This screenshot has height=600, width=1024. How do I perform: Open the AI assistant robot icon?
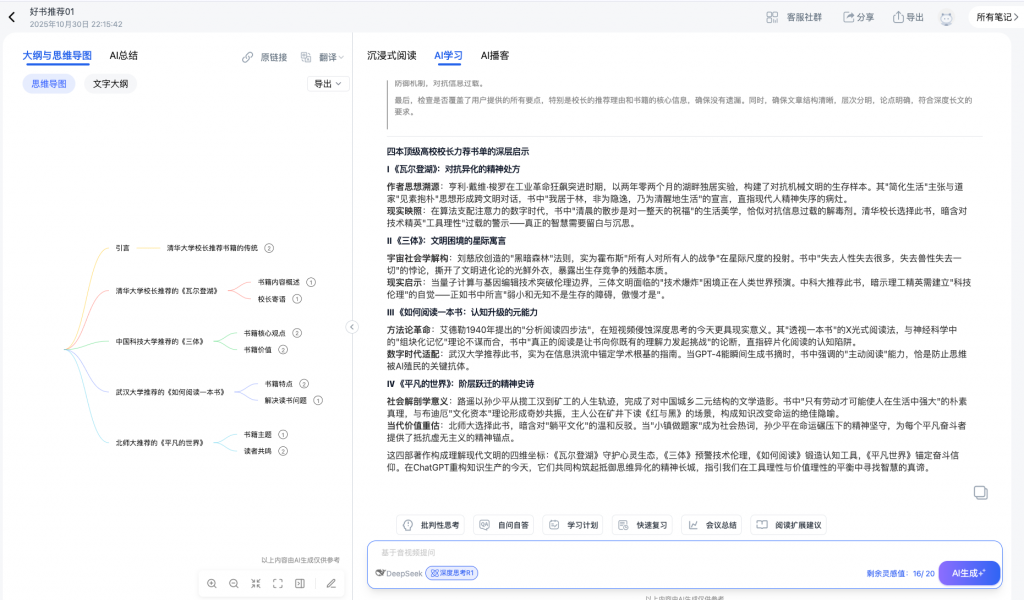point(946,17)
